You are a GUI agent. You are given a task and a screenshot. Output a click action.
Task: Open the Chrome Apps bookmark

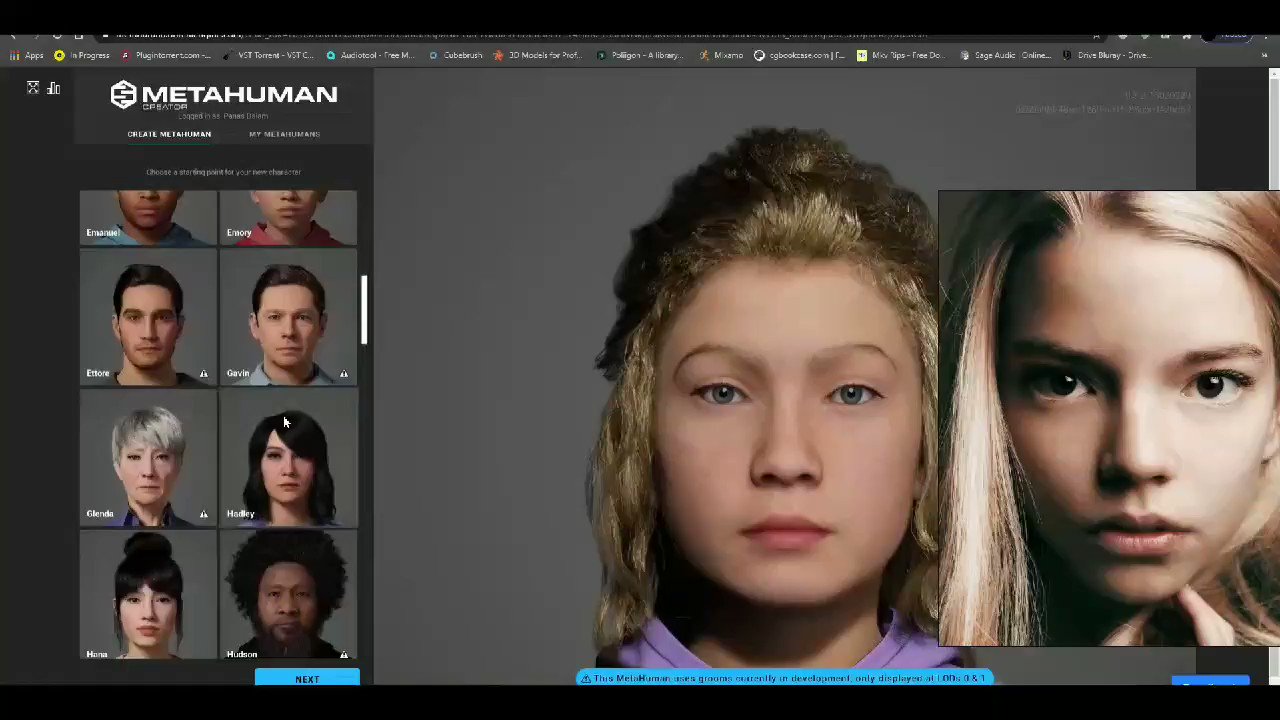point(27,55)
